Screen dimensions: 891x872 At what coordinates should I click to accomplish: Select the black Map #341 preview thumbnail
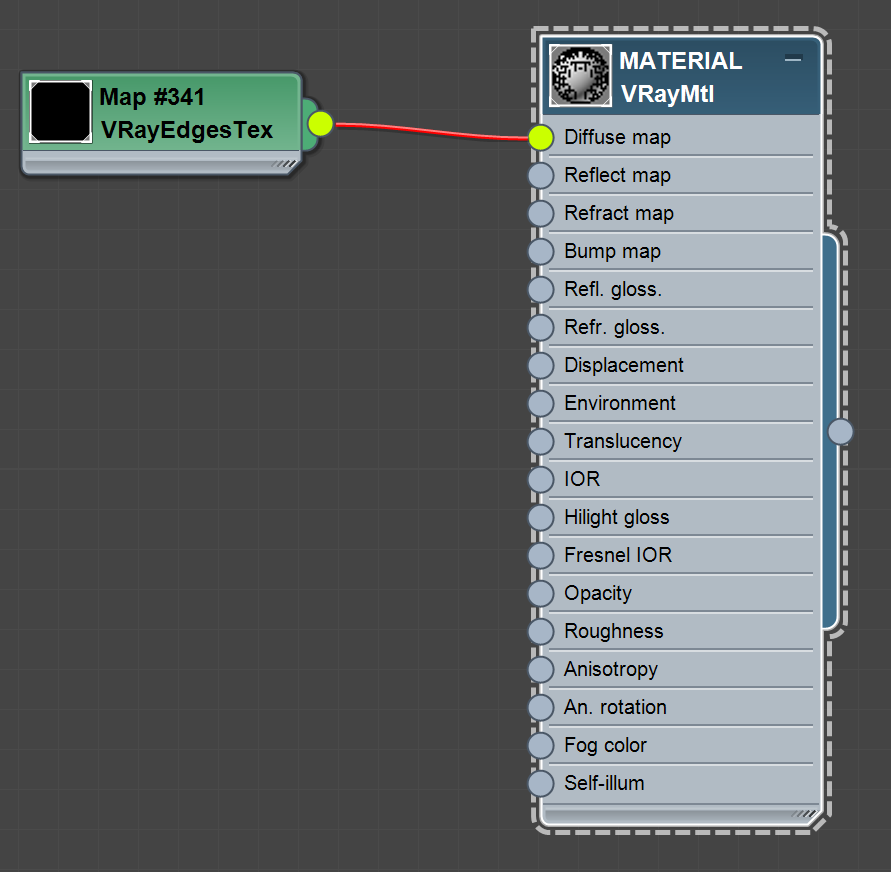(x=60, y=111)
